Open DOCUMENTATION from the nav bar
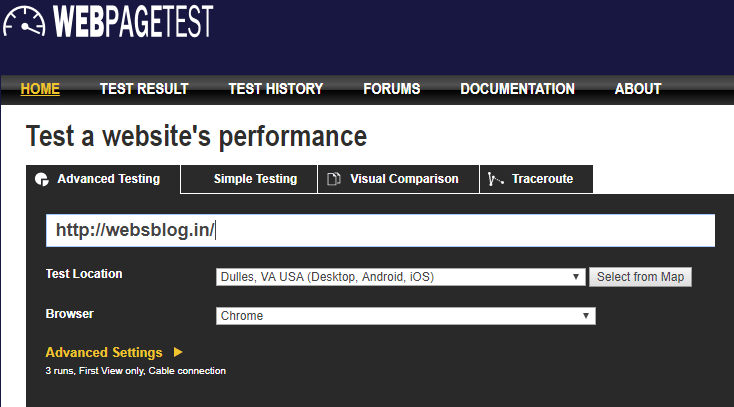Image resolution: width=734 pixels, height=407 pixels. tap(517, 89)
